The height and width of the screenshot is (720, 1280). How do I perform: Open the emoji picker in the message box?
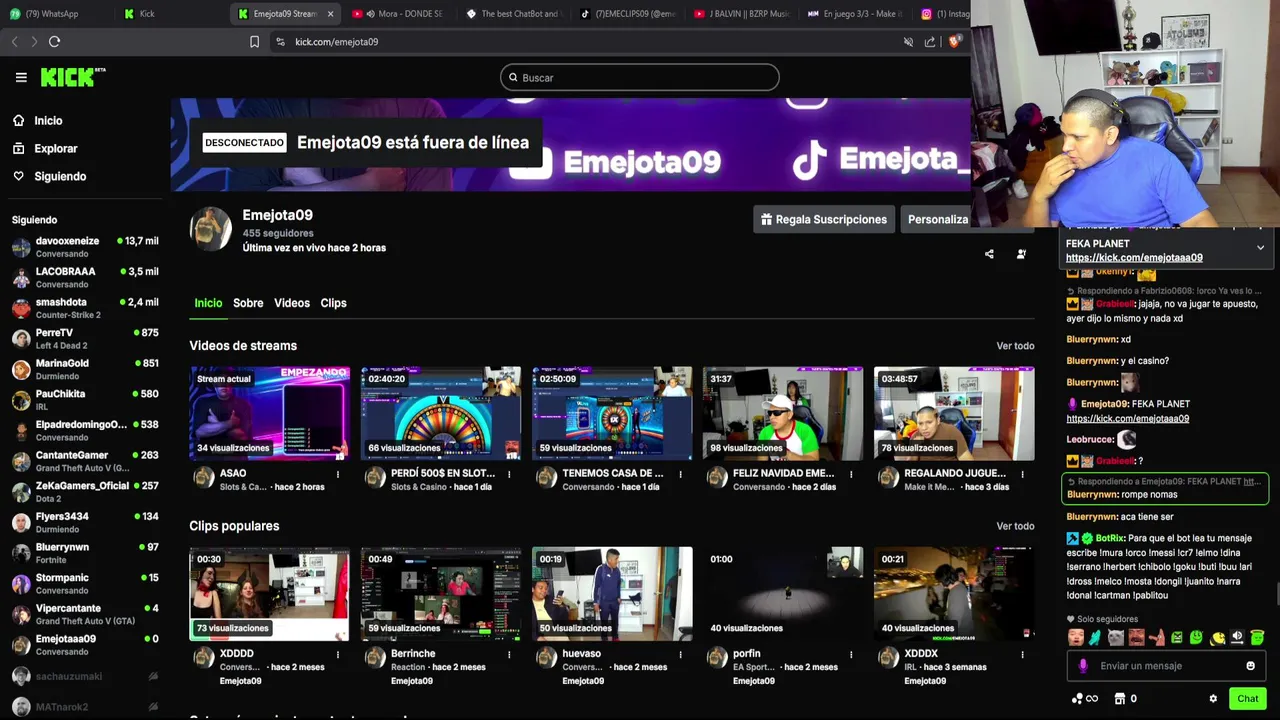(x=1250, y=666)
